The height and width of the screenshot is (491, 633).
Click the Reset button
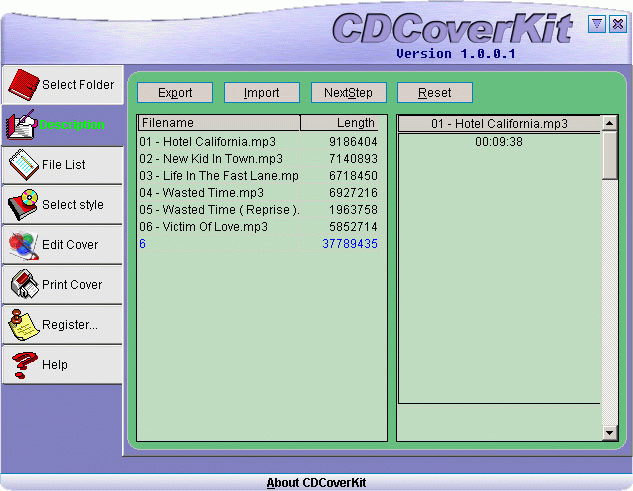click(435, 93)
